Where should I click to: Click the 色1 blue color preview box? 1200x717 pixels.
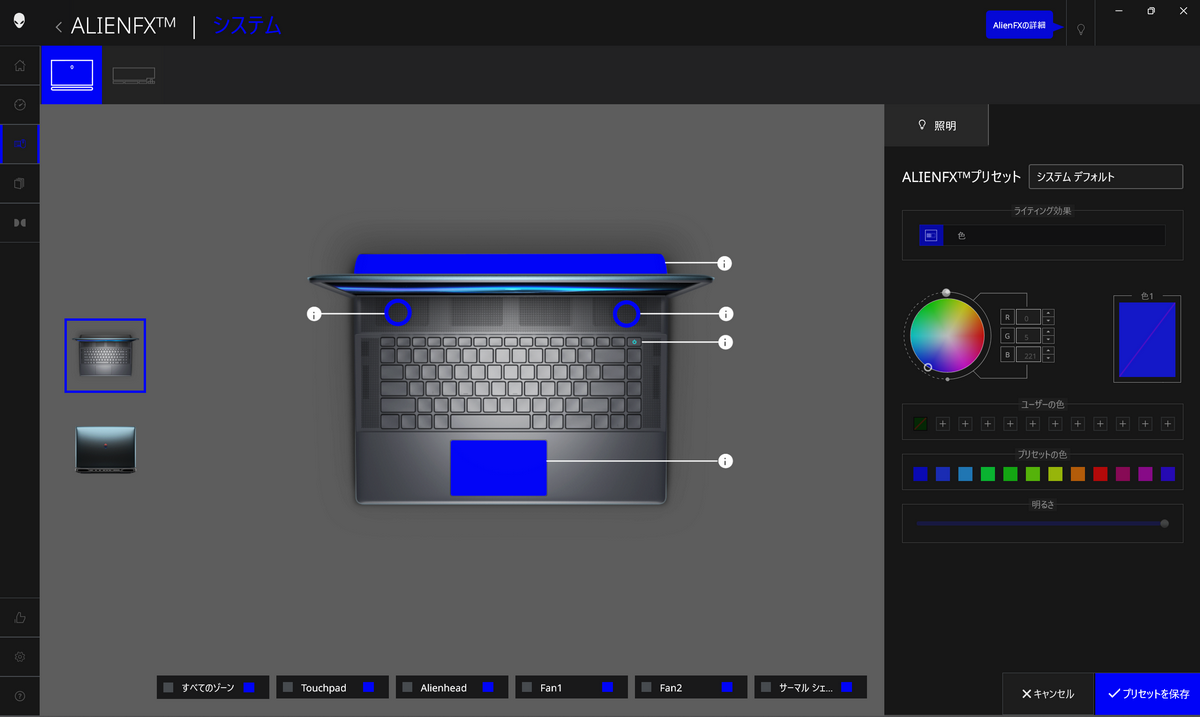point(1148,340)
